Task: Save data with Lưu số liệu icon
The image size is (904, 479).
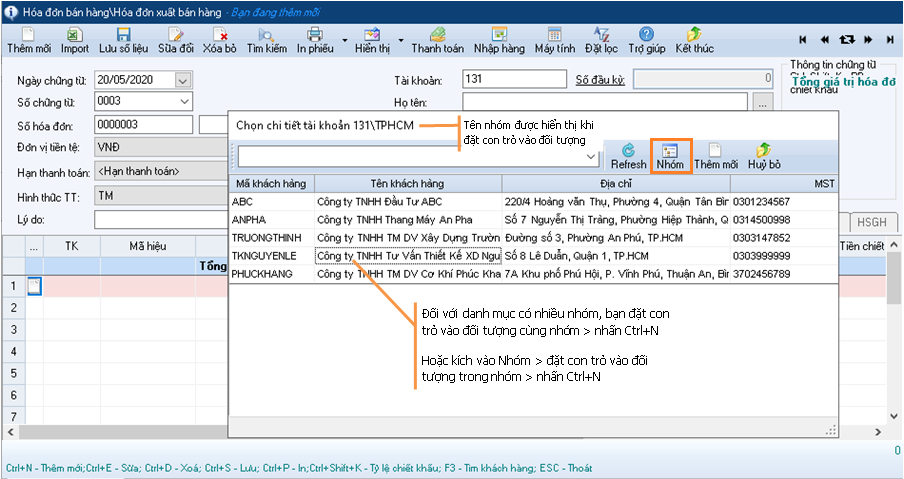Action: [x=125, y=40]
